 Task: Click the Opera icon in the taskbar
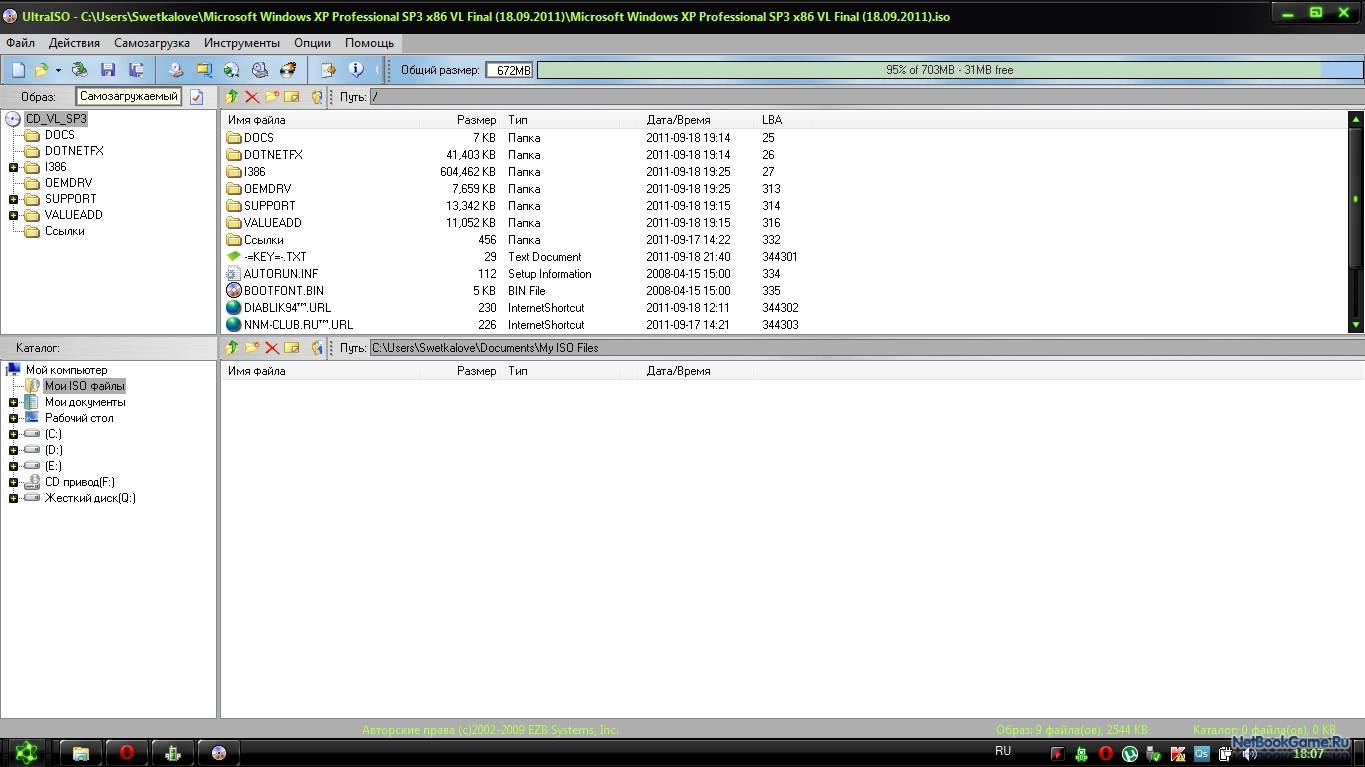click(127, 753)
